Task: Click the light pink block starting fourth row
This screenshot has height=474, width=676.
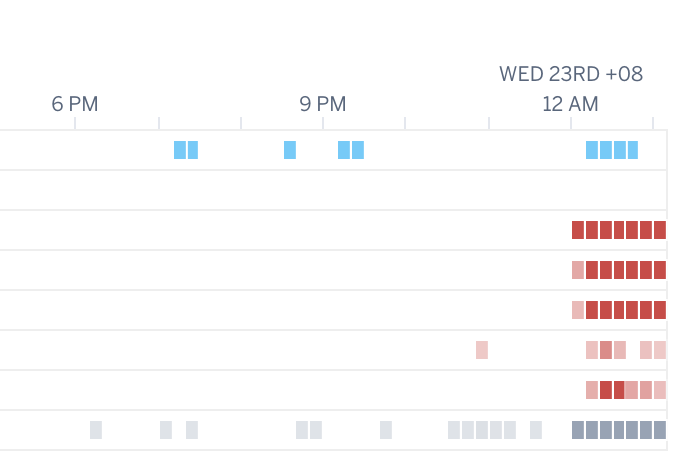Action: [578, 270]
